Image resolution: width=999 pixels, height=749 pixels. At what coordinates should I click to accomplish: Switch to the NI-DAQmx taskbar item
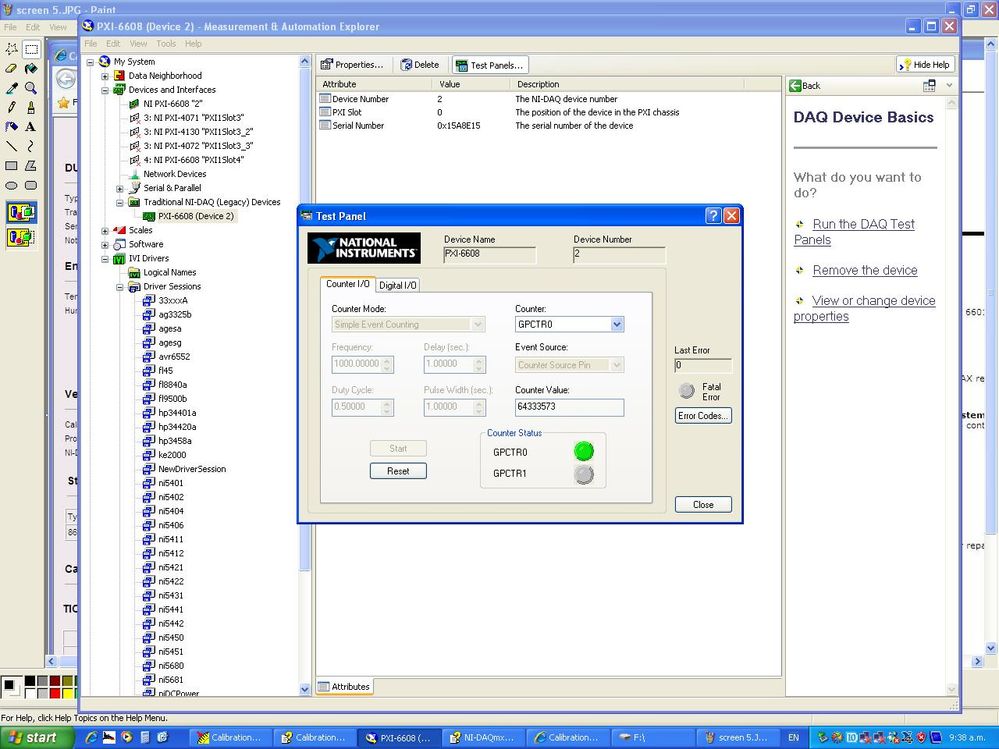pos(482,738)
